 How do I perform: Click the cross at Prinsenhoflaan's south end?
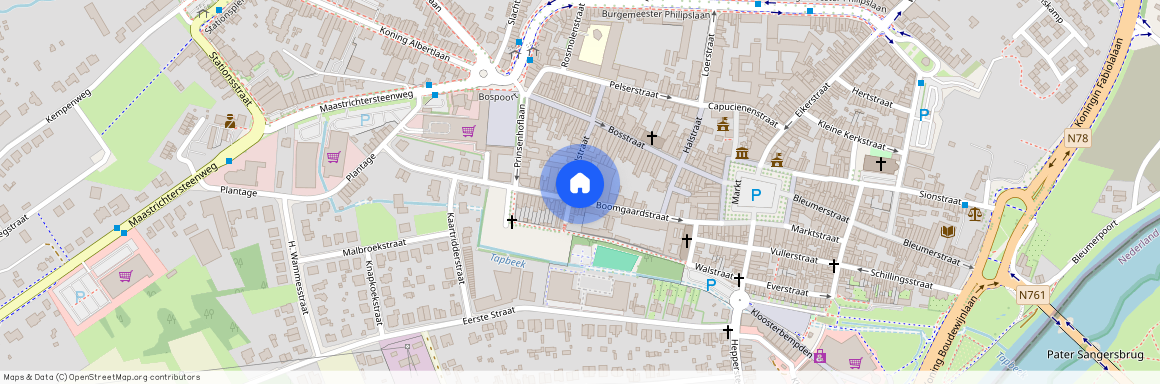[511, 221]
